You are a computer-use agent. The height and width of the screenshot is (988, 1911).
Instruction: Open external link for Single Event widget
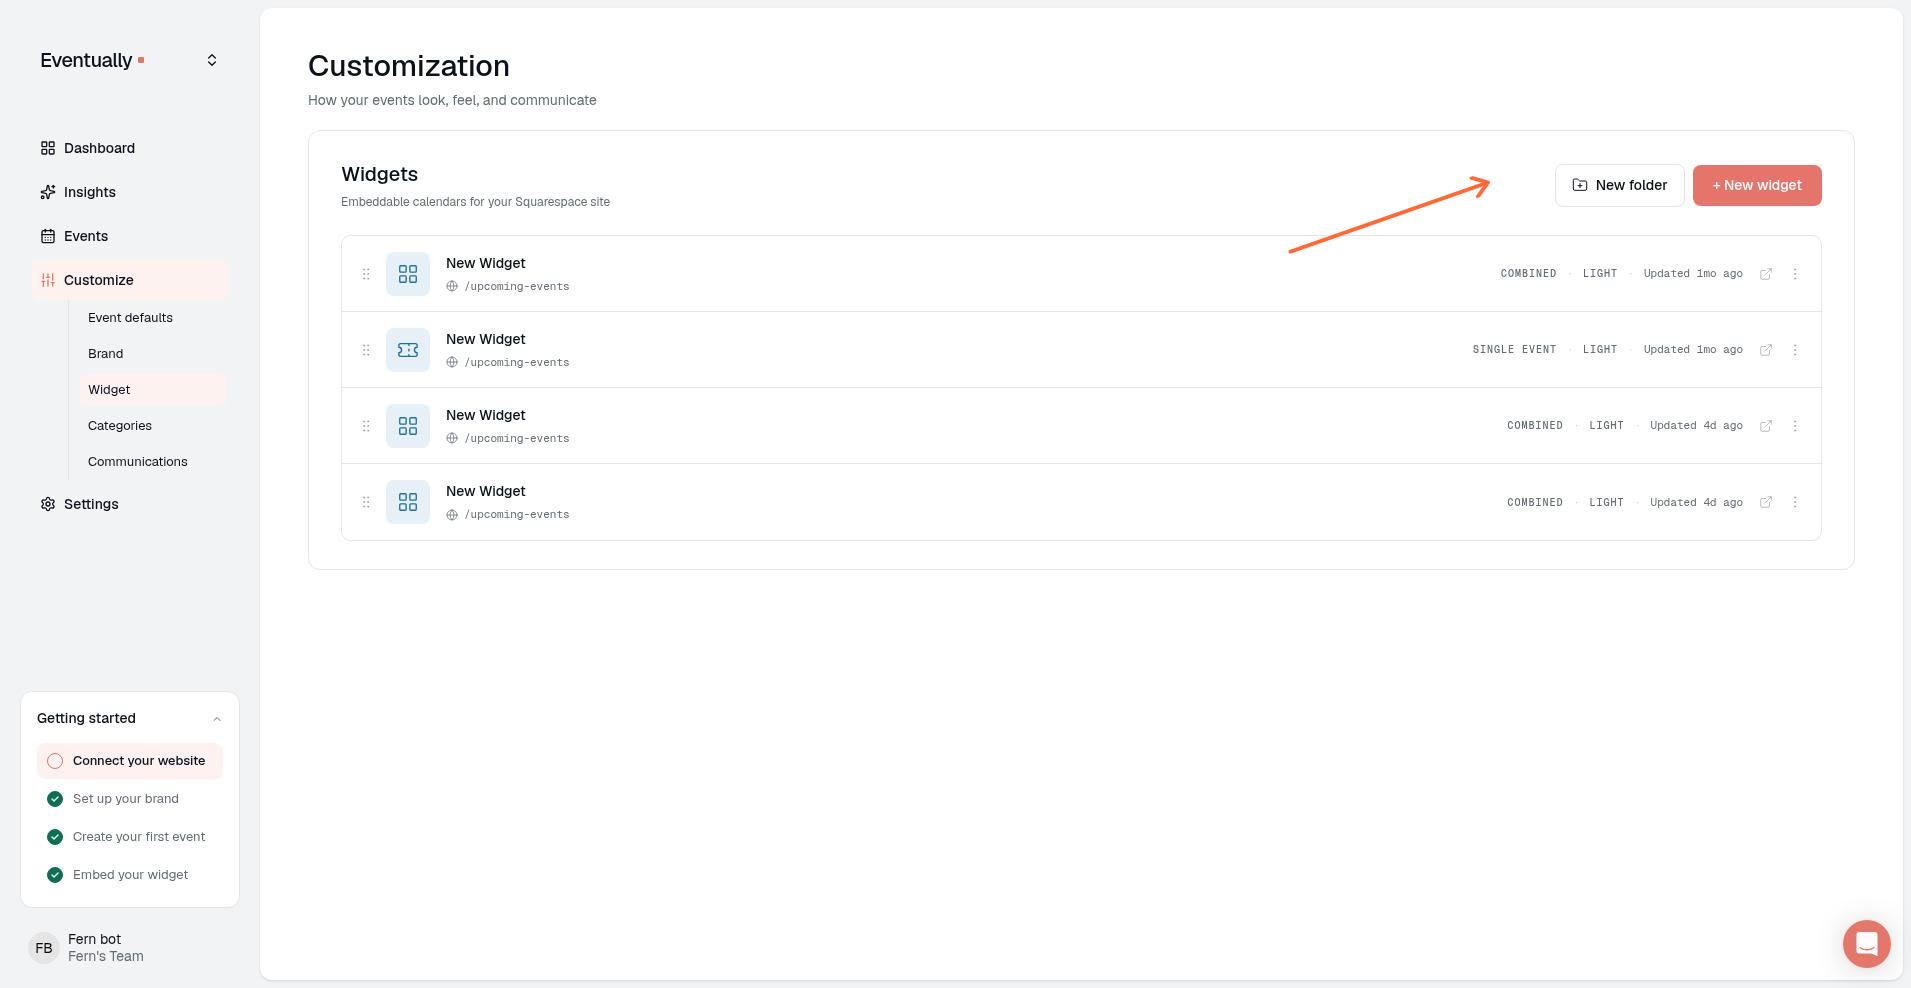tap(1766, 350)
